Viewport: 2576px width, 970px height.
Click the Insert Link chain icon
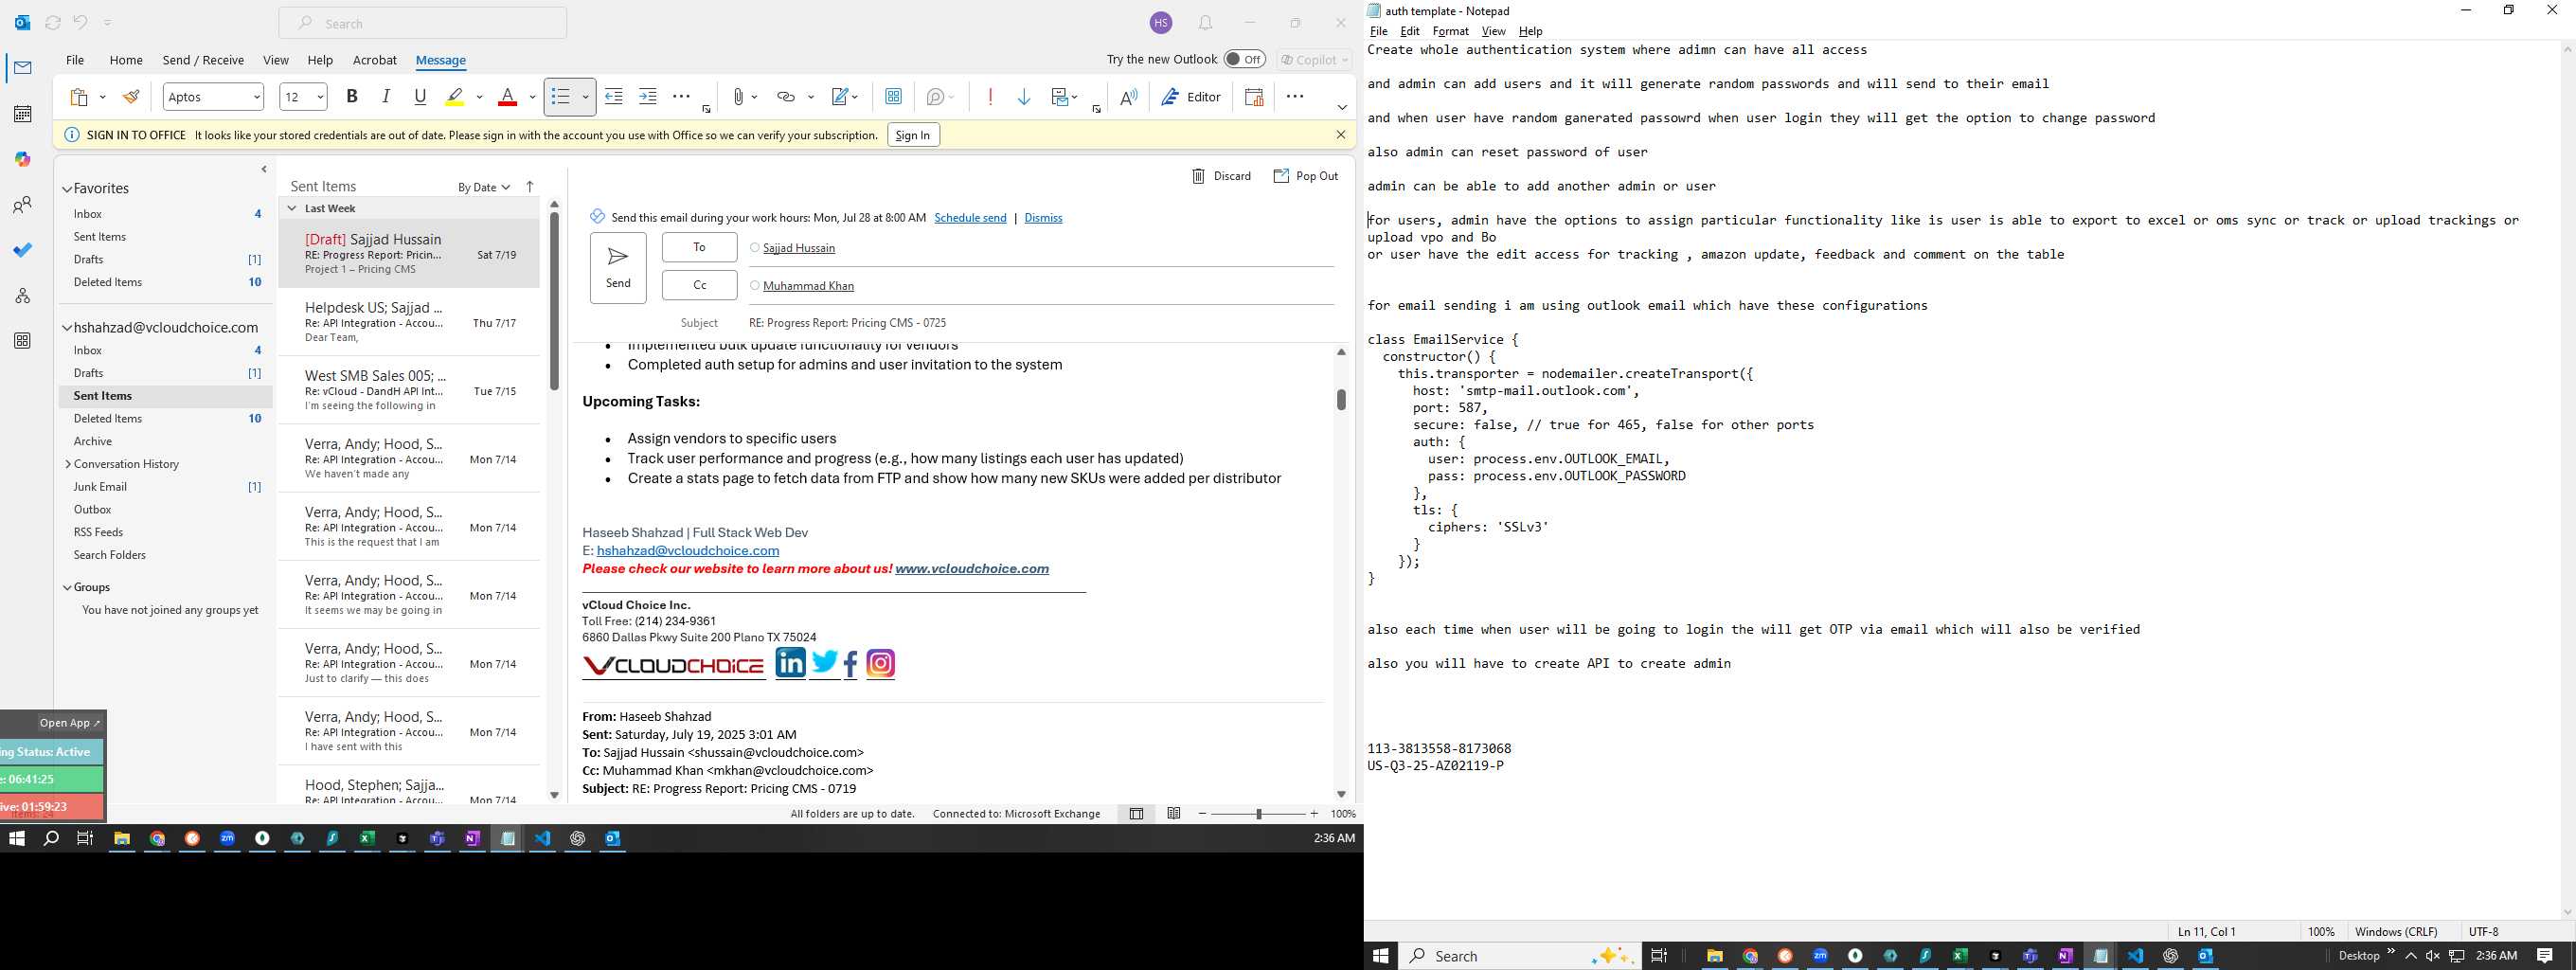[786, 97]
